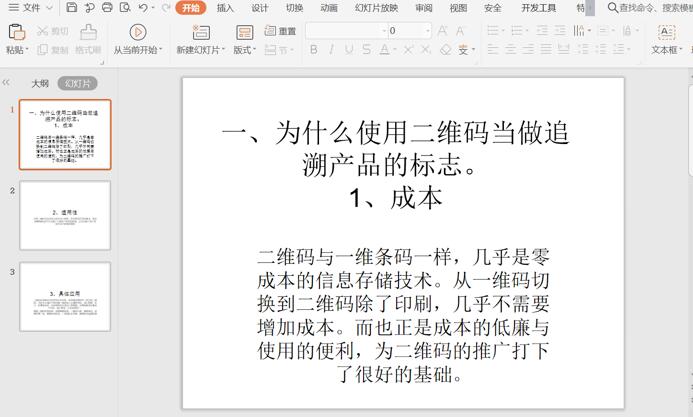Viewport: 693px width, 417px height.
Task: Click the New Slide icon
Action: tap(200, 32)
